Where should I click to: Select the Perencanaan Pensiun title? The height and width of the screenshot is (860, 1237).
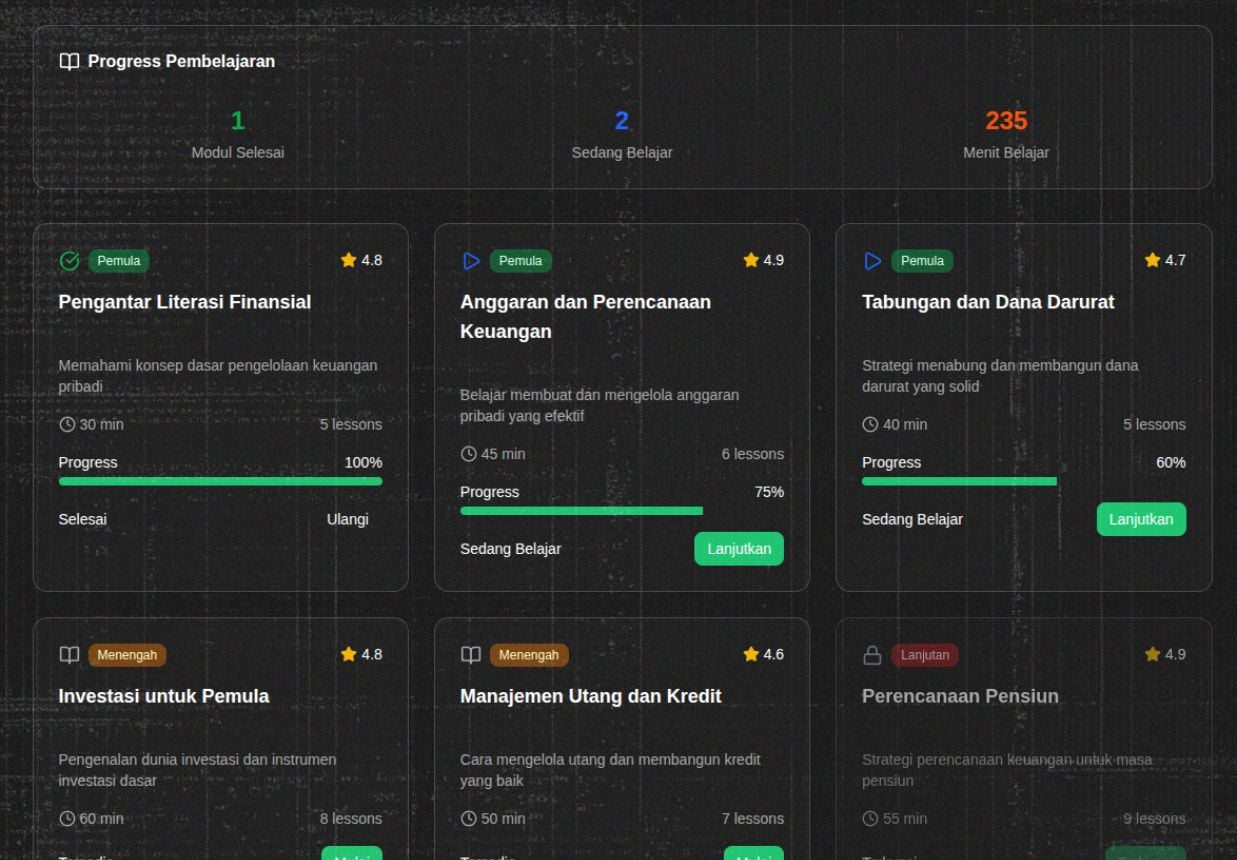[x=960, y=696]
